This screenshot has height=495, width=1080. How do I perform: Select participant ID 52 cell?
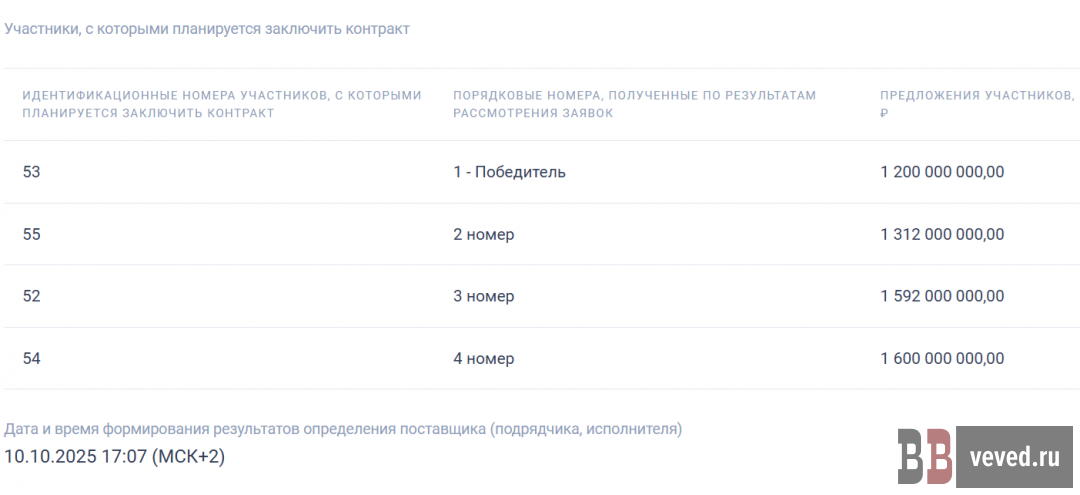coord(32,297)
